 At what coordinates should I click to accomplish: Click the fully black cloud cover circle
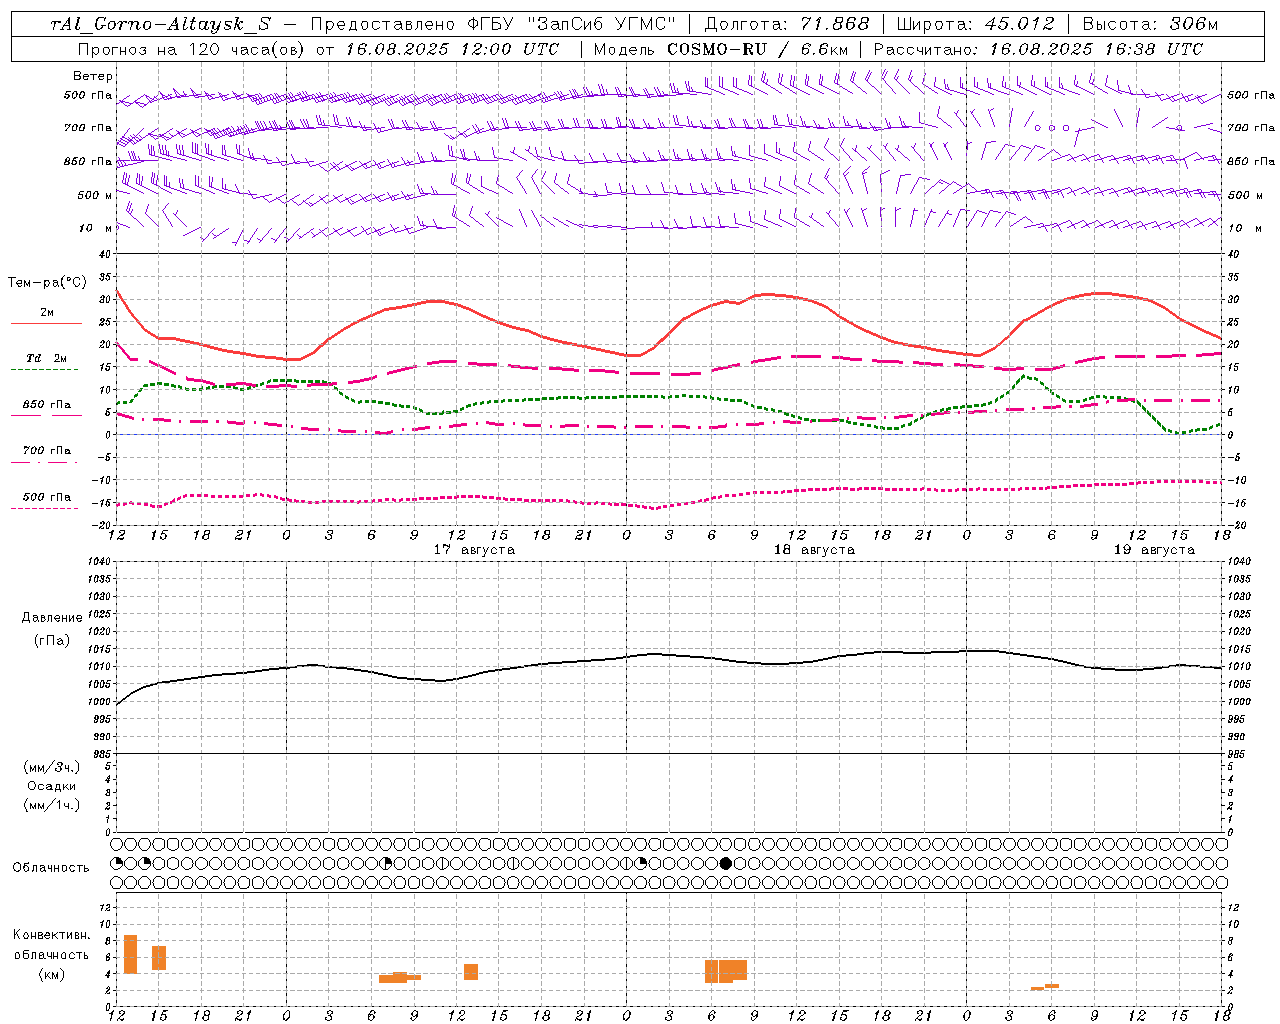pos(726,863)
